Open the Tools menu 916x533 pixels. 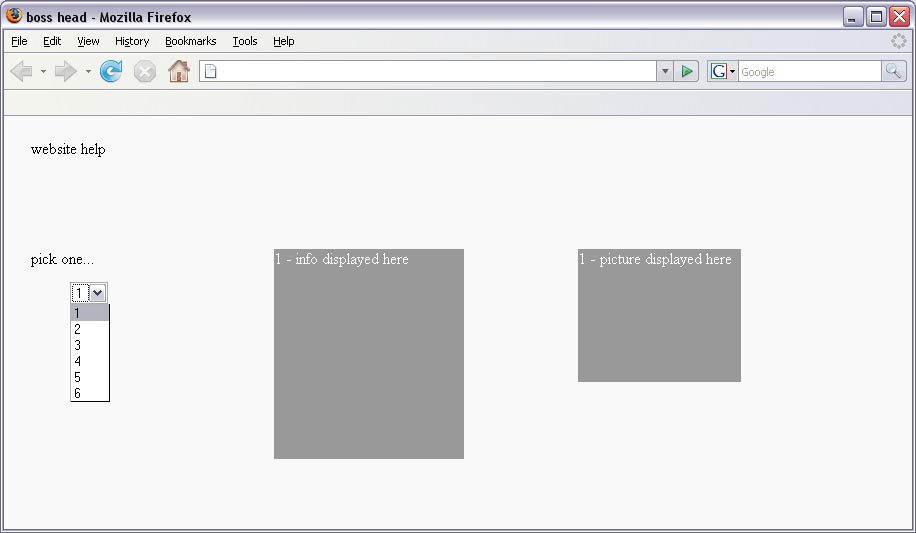245,41
